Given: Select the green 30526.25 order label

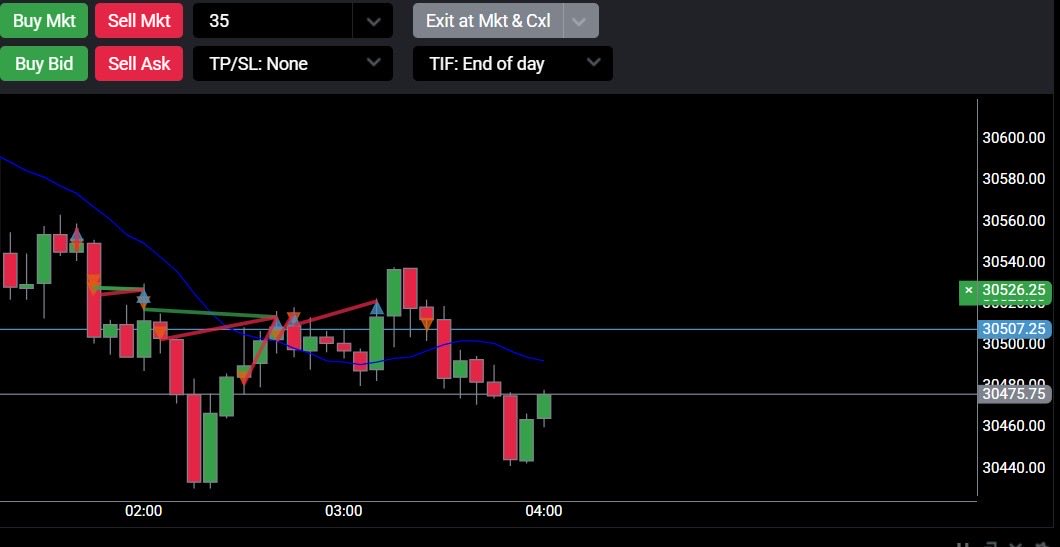Looking at the screenshot, I should (1013, 291).
